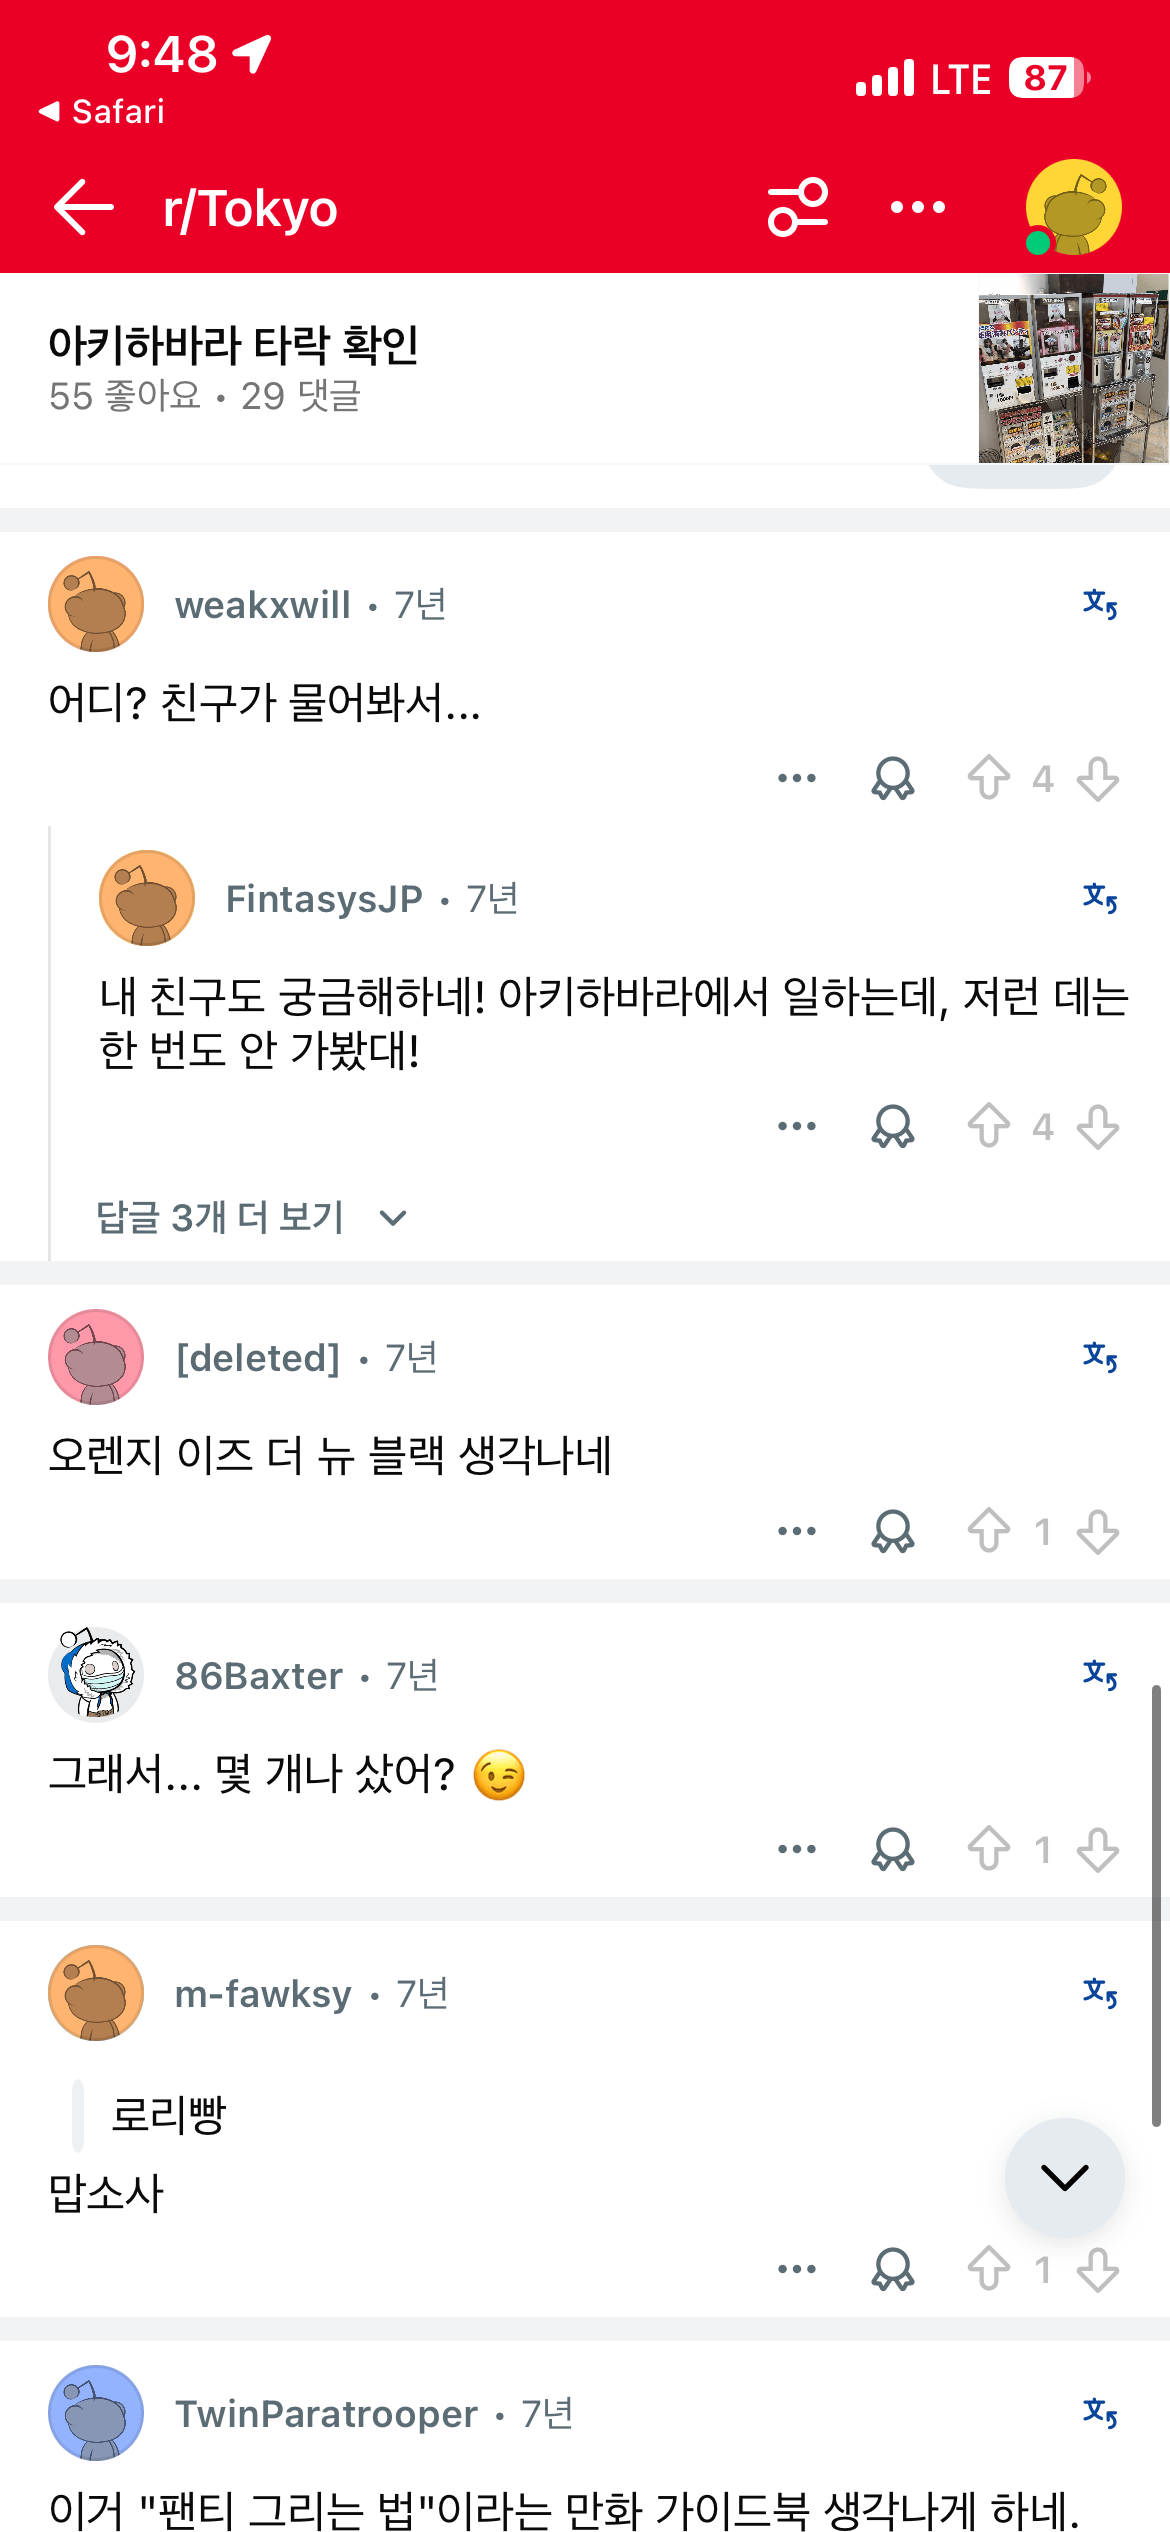1170x2532 pixels.
Task: Award 86Baxter's comment
Action: (892, 1849)
